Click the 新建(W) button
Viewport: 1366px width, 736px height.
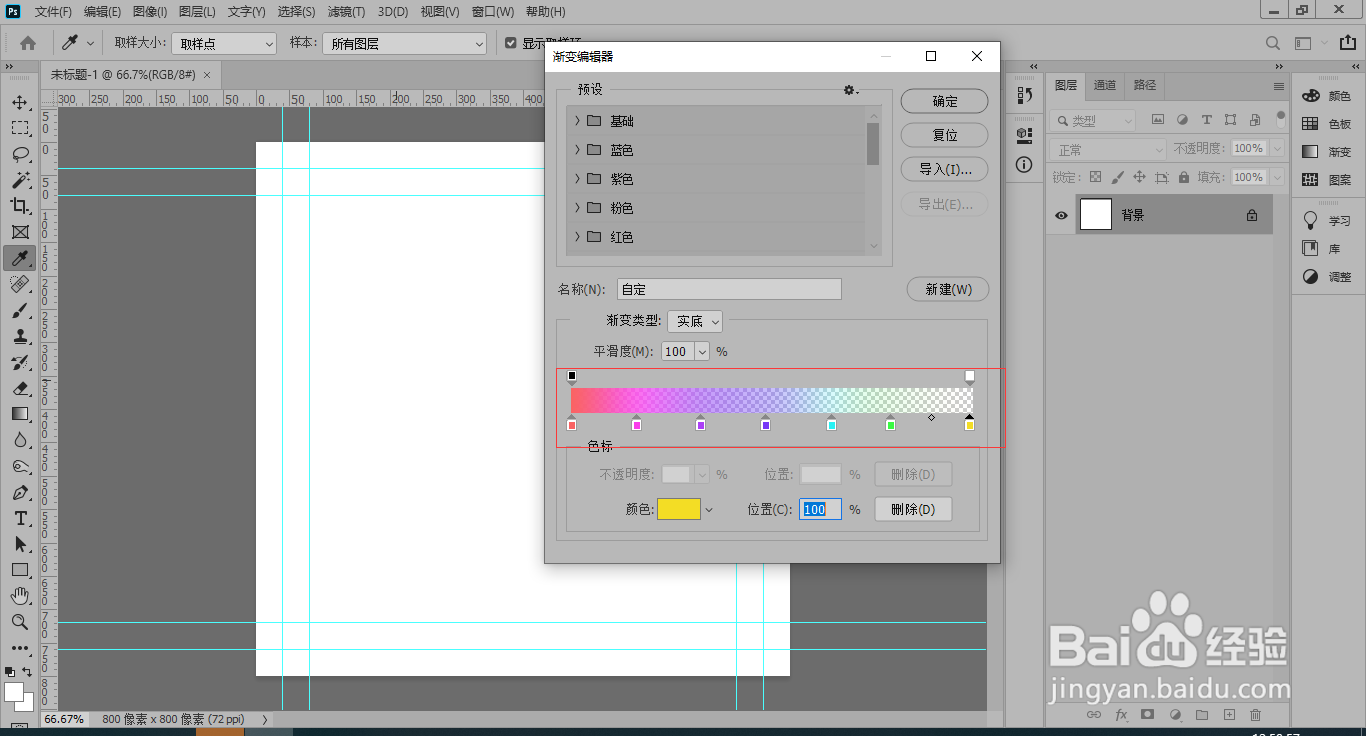[x=948, y=289]
